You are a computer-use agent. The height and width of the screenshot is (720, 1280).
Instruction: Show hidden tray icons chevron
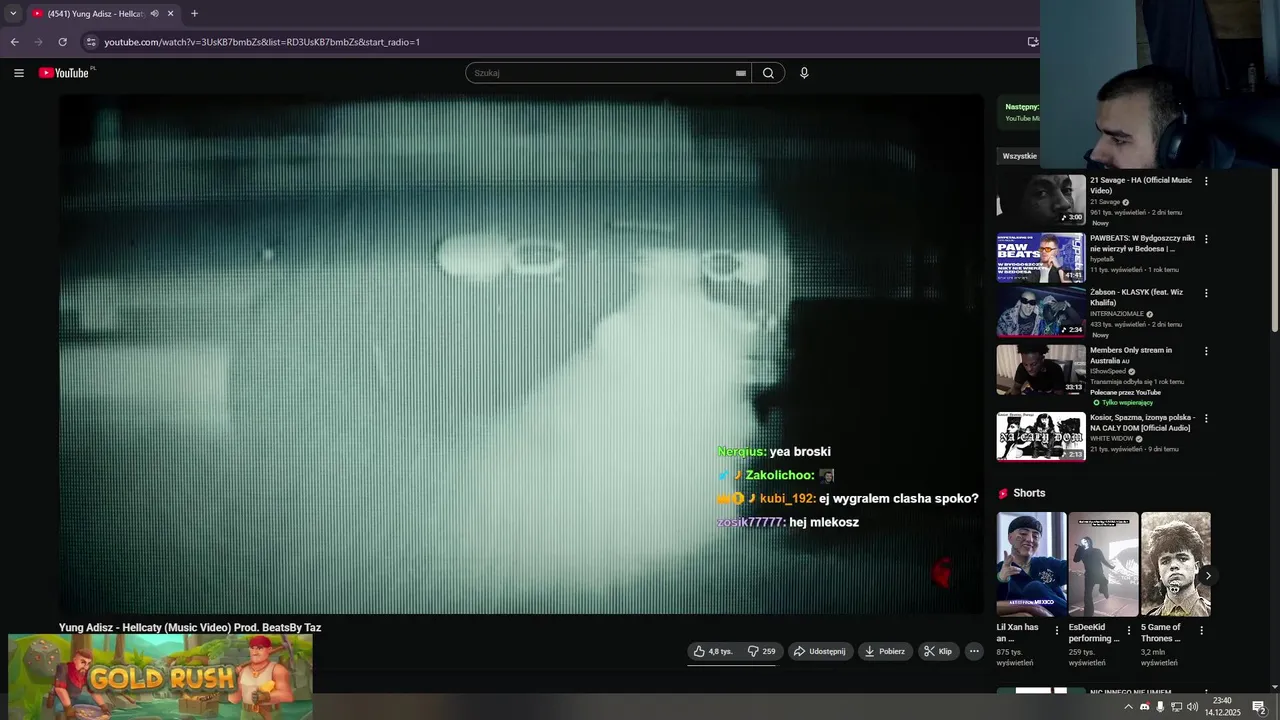pyautogui.click(x=1129, y=707)
